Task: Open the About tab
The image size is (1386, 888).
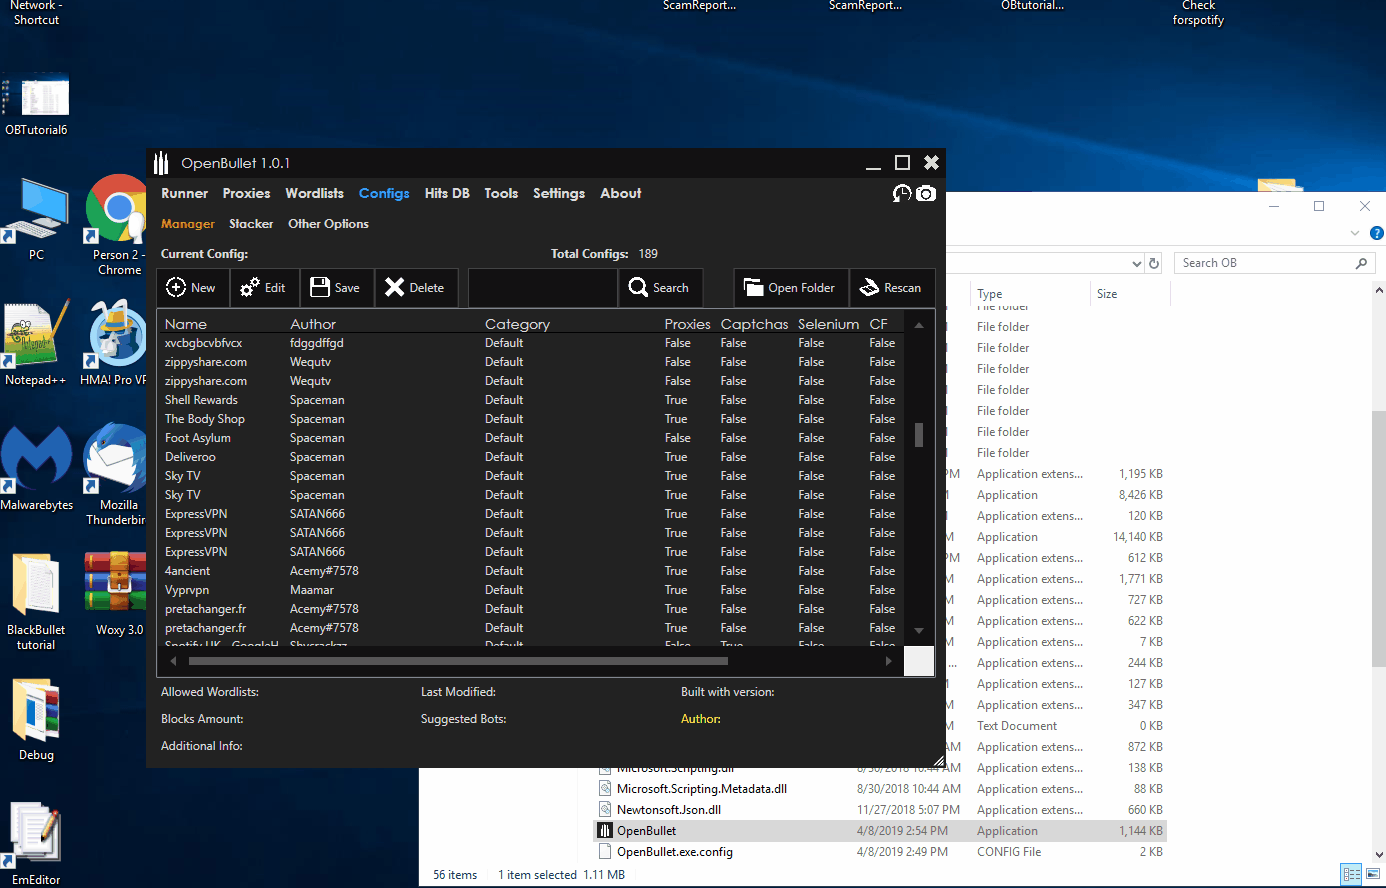Action: coord(621,194)
